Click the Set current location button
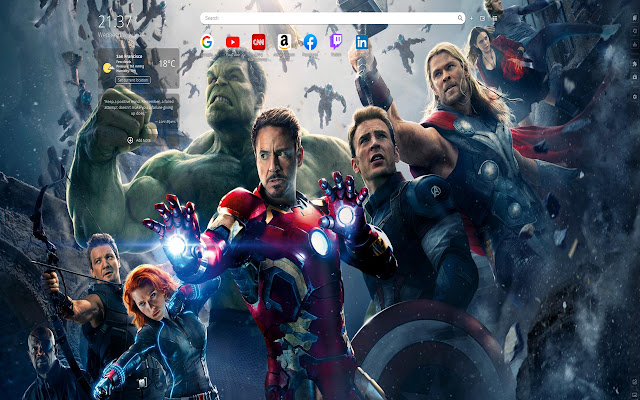The height and width of the screenshot is (400, 640). pos(133,80)
